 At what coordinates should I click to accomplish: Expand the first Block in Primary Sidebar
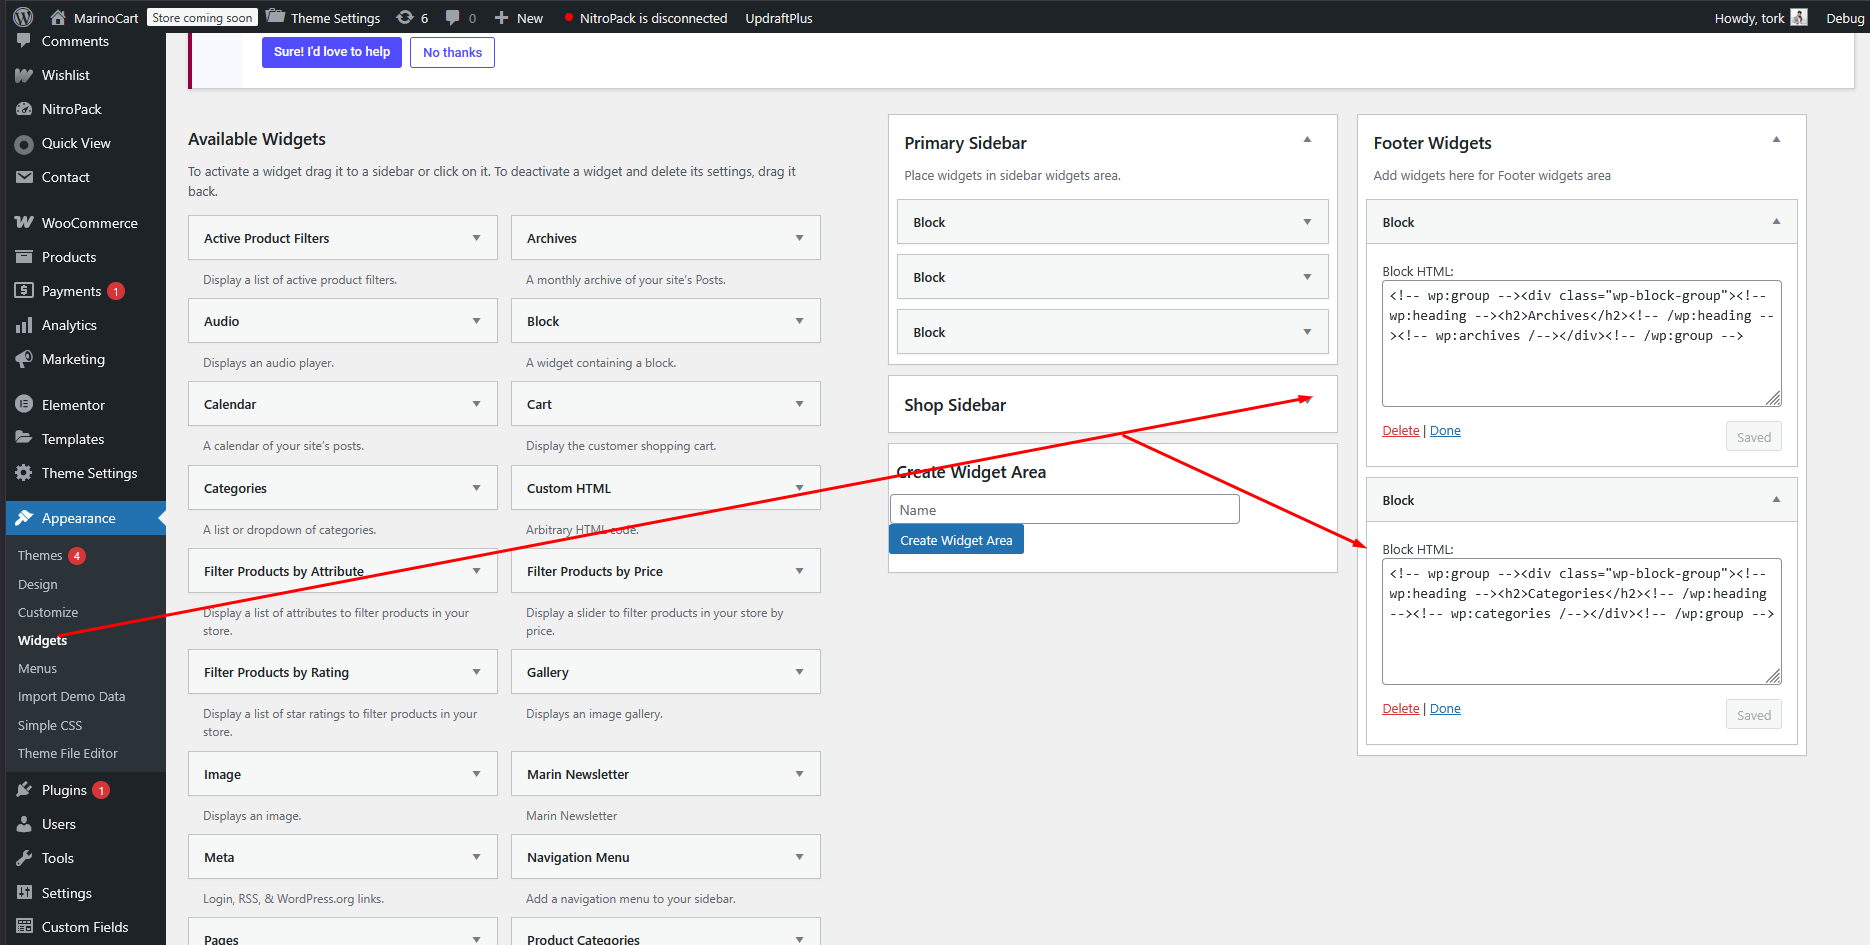(x=1306, y=222)
